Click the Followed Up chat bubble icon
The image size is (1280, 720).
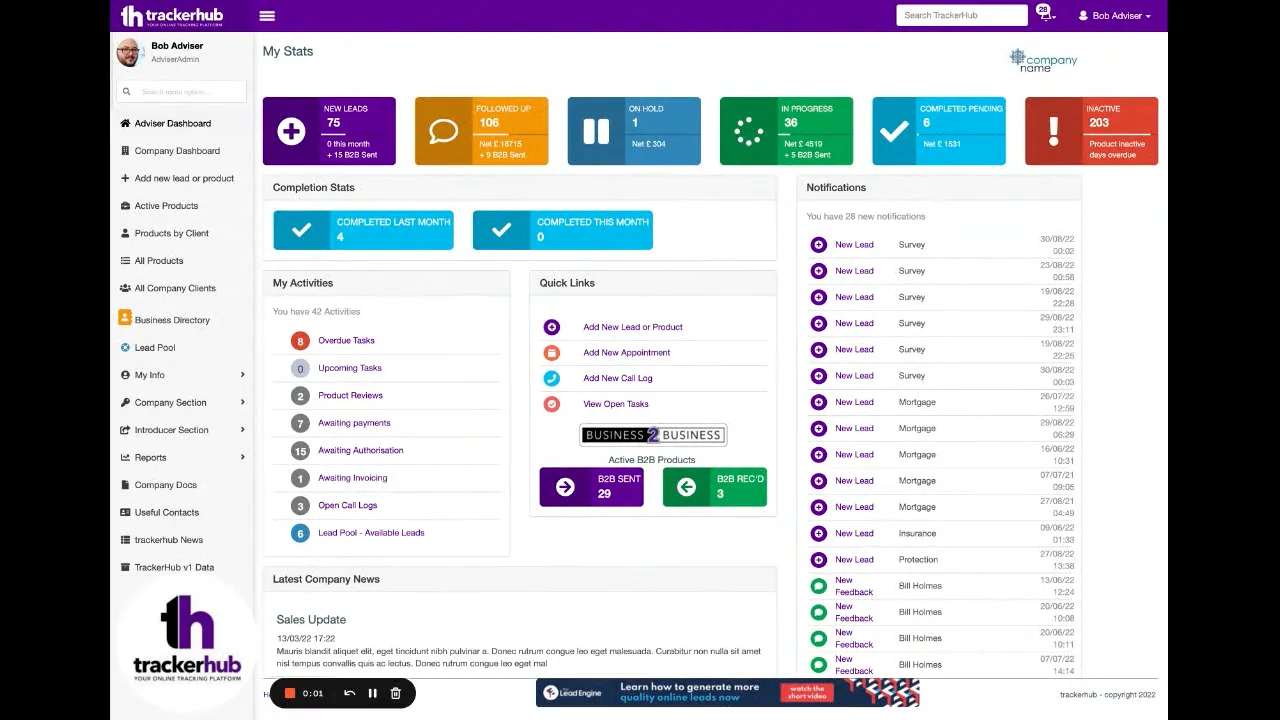(x=443, y=131)
